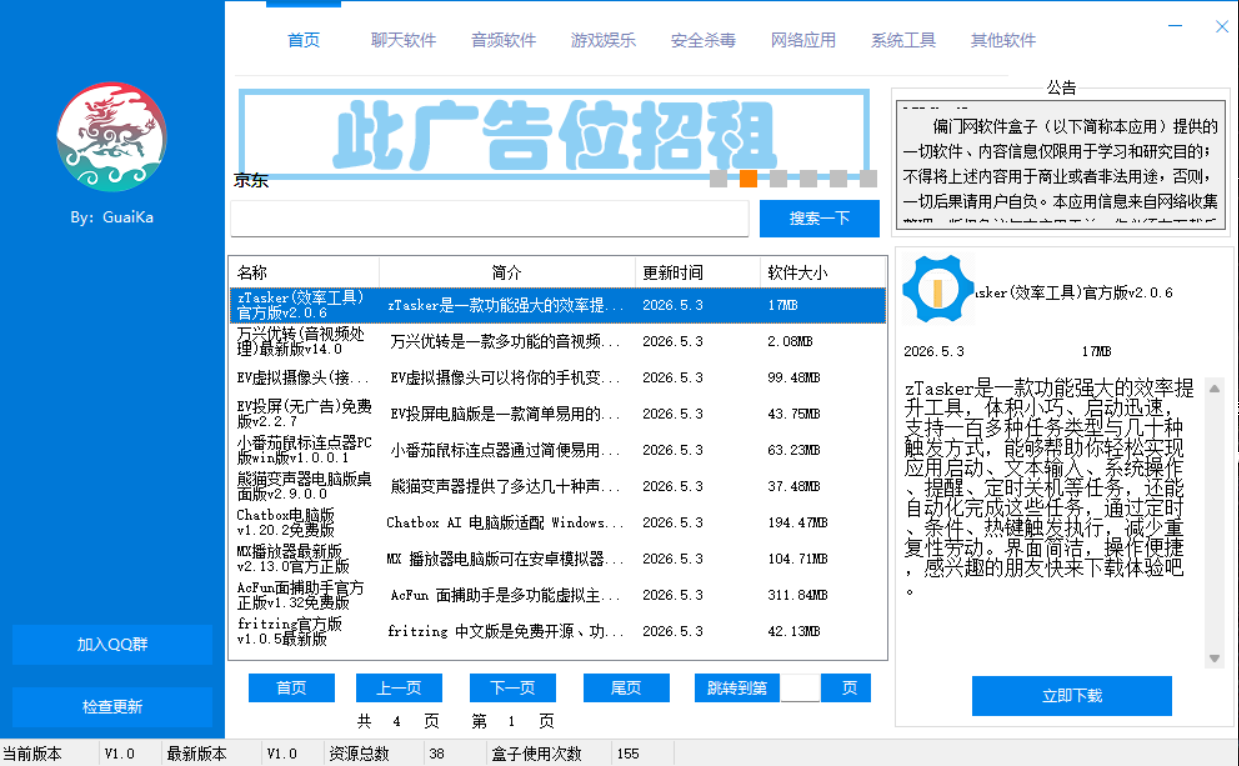The width and height of the screenshot is (1239, 766).
Task: Click the zTasker gear app icon
Action: [937, 289]
